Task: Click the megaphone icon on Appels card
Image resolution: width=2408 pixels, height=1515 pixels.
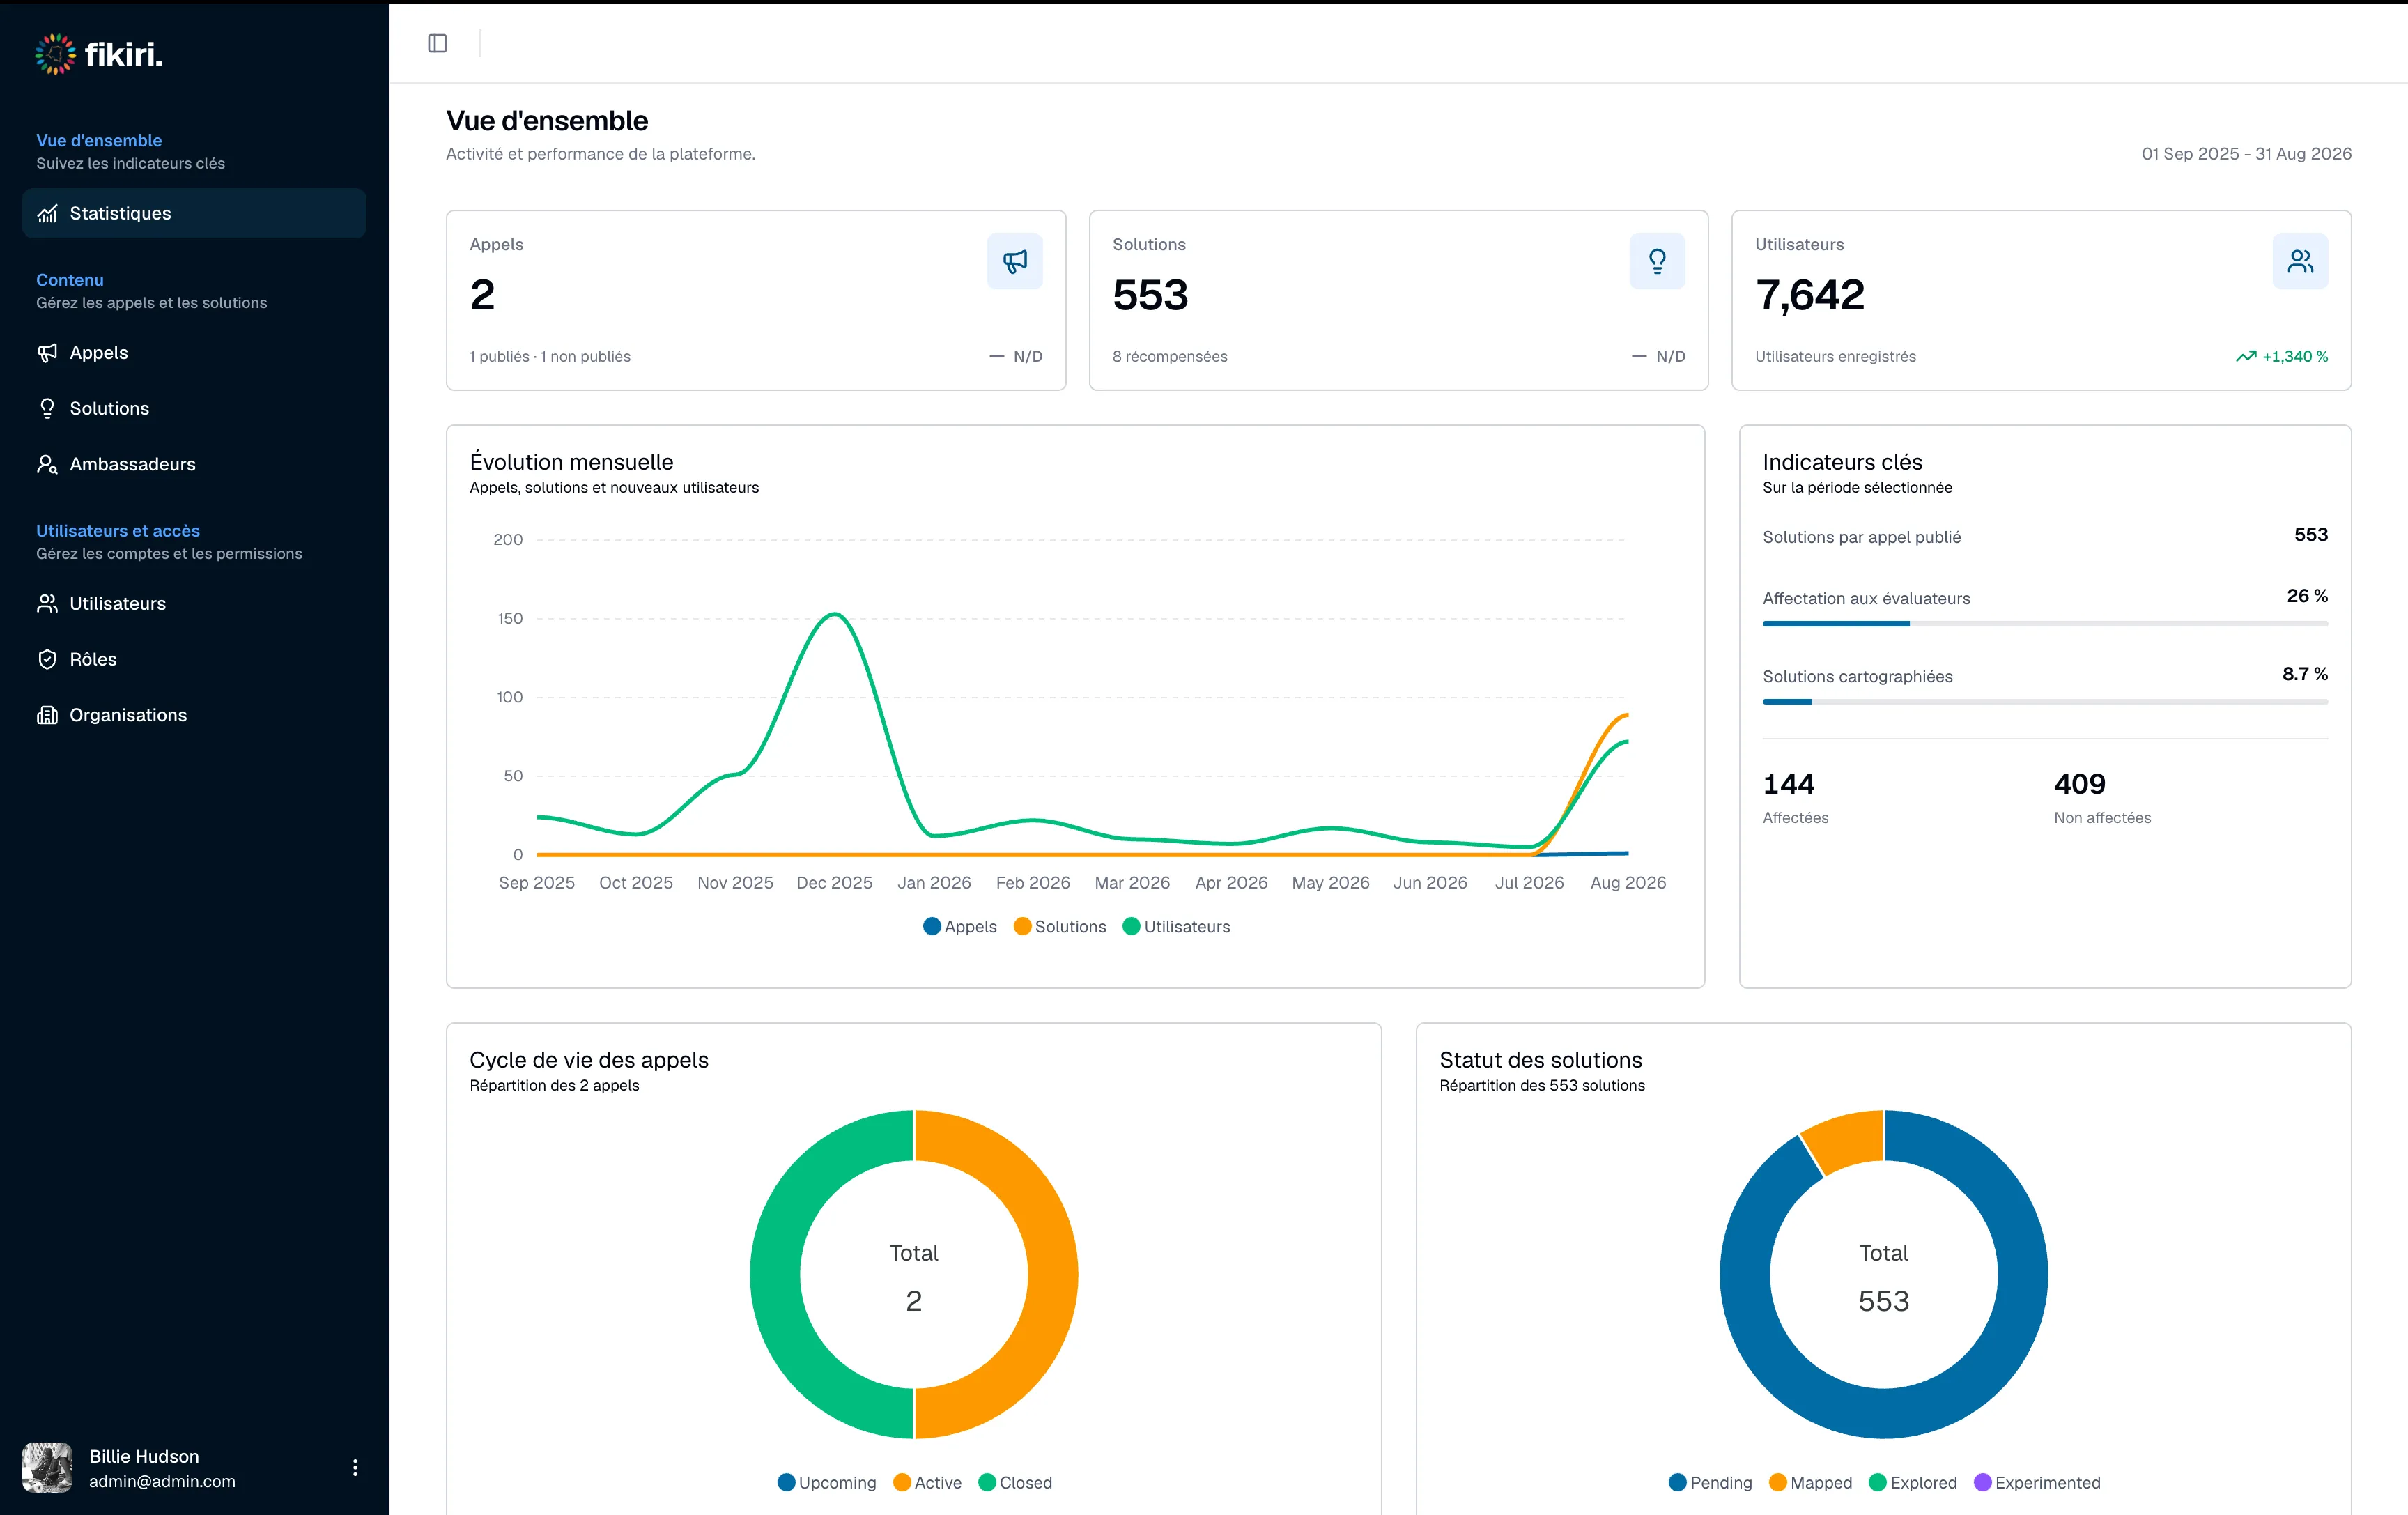Action: click(x=1015, y=261)
